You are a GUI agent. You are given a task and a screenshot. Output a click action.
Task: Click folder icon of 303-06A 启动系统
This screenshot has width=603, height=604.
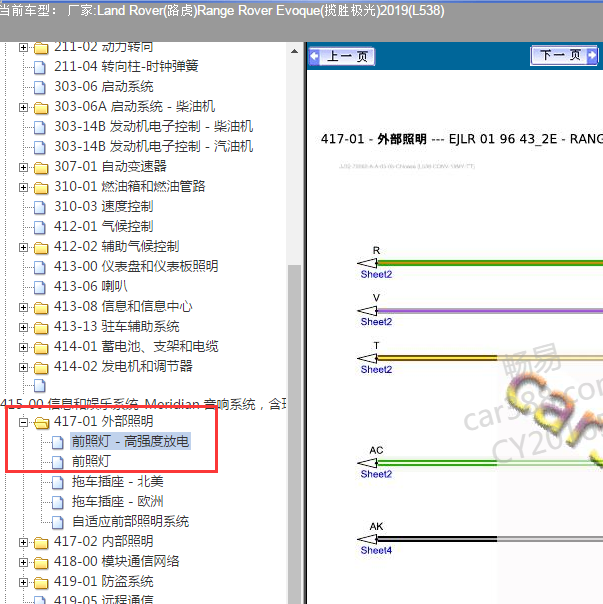[x=41, y=107]
